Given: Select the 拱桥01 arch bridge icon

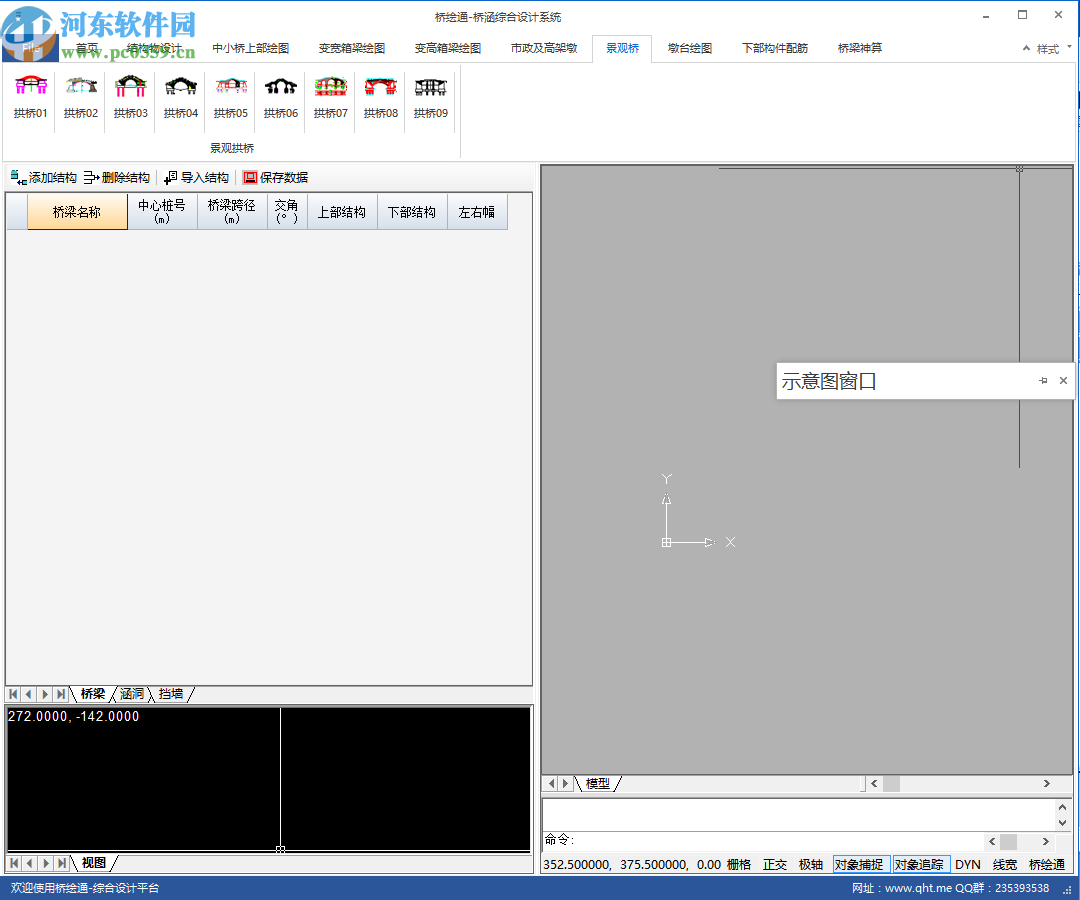Looking at the screenshot, I should 31,97.
